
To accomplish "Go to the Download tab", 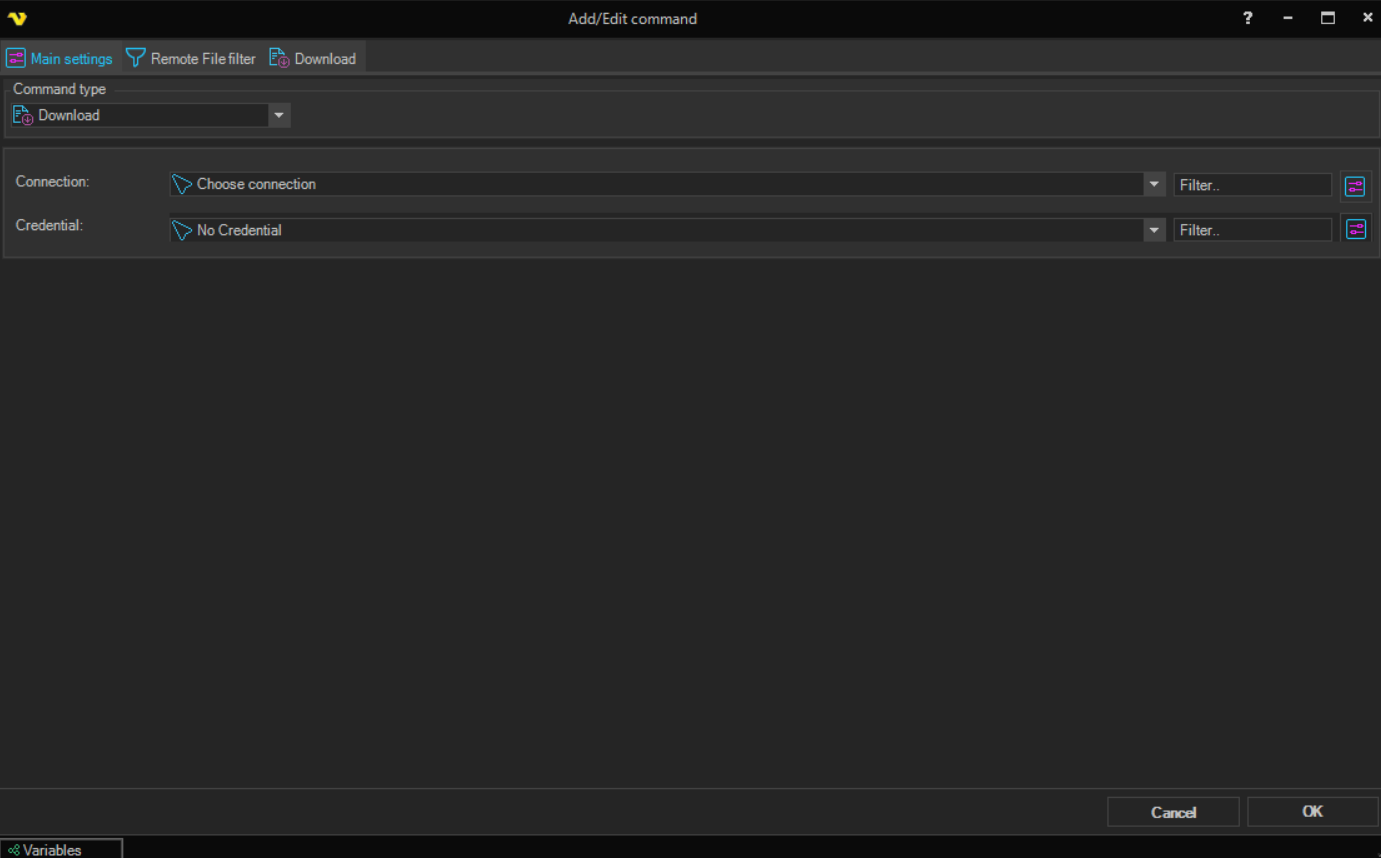I will click(x=313, y=59).
